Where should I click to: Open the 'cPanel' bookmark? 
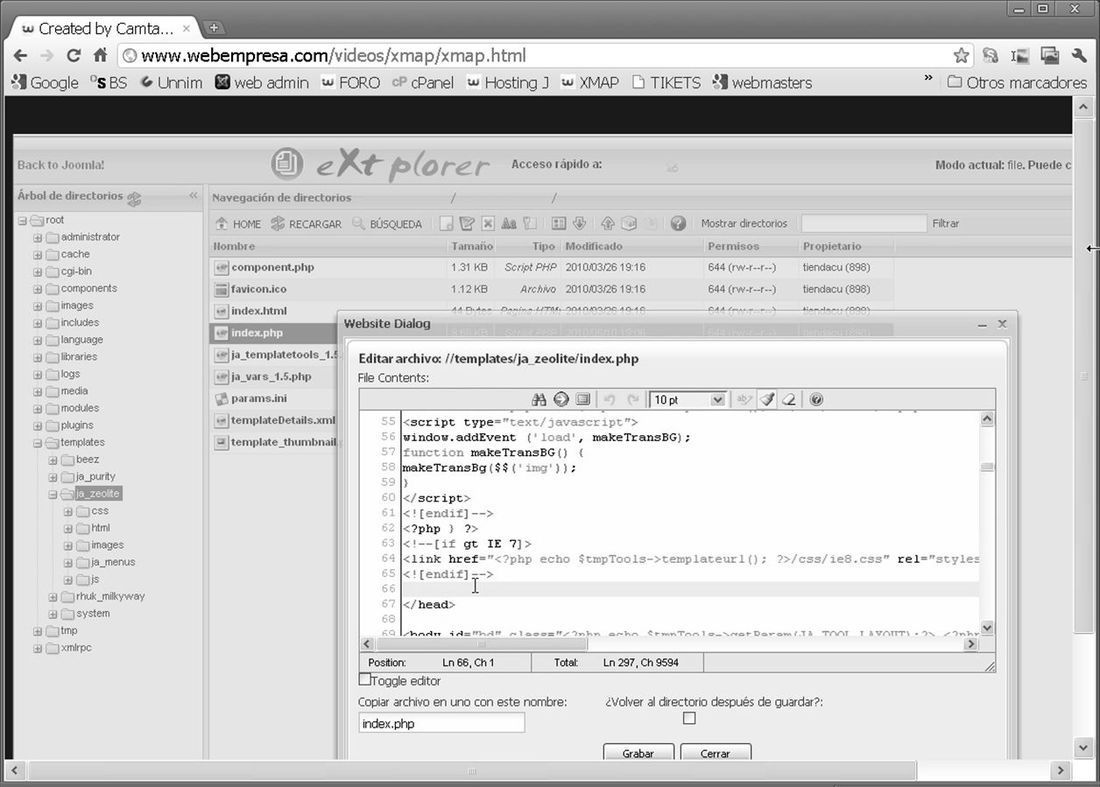(423, 83)
